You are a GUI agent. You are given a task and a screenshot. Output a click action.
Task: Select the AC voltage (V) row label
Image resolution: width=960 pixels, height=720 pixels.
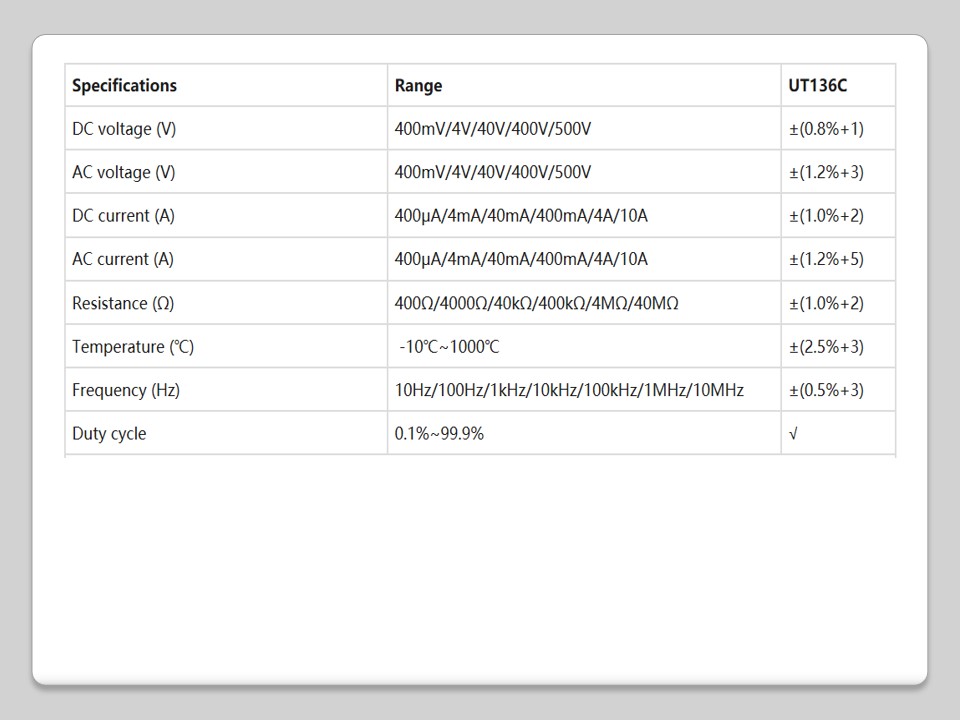point(123,172)
